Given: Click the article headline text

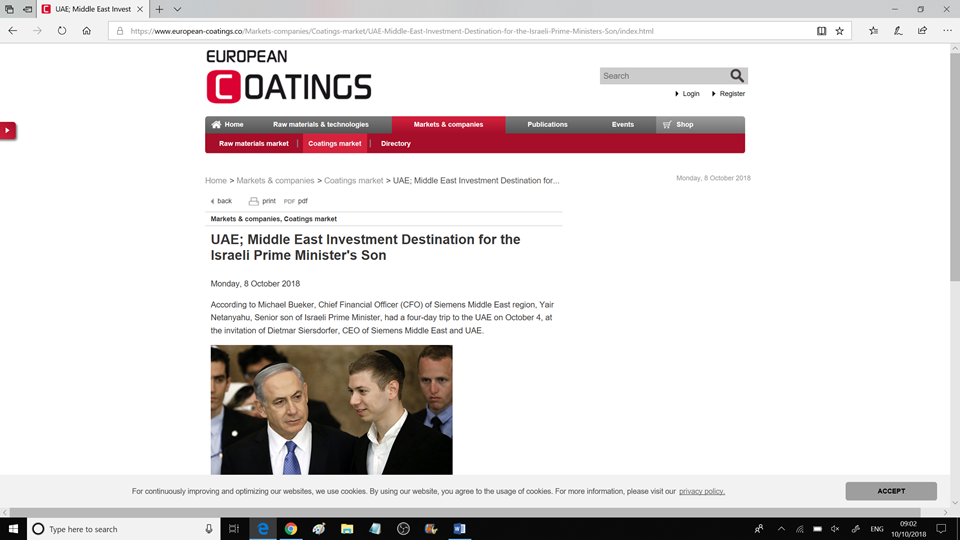Looking at the screenshot, I should 366,247.
